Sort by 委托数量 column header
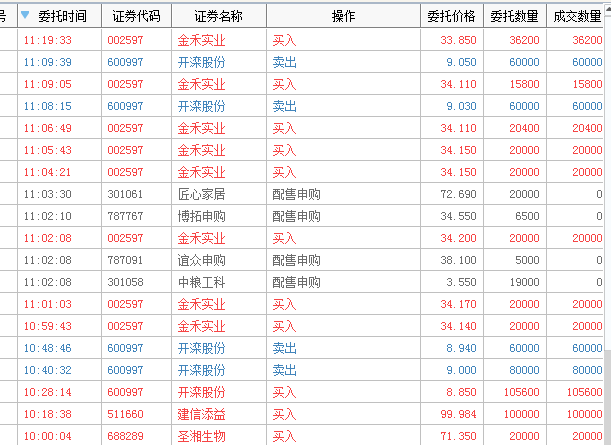Image resolution: width=611 pixels, height=445 pixels. [x=514, y=16]
